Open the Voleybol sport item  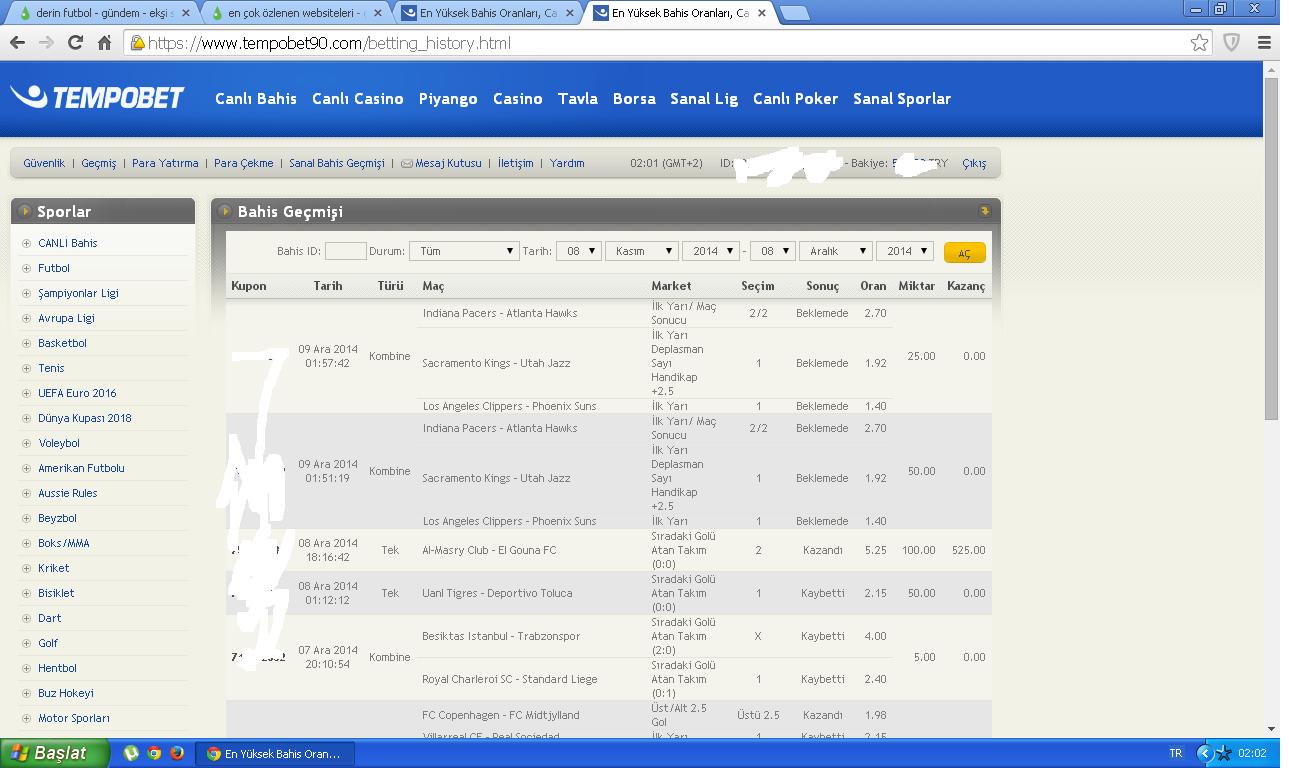pyautogui.click(x=59, y=443)
